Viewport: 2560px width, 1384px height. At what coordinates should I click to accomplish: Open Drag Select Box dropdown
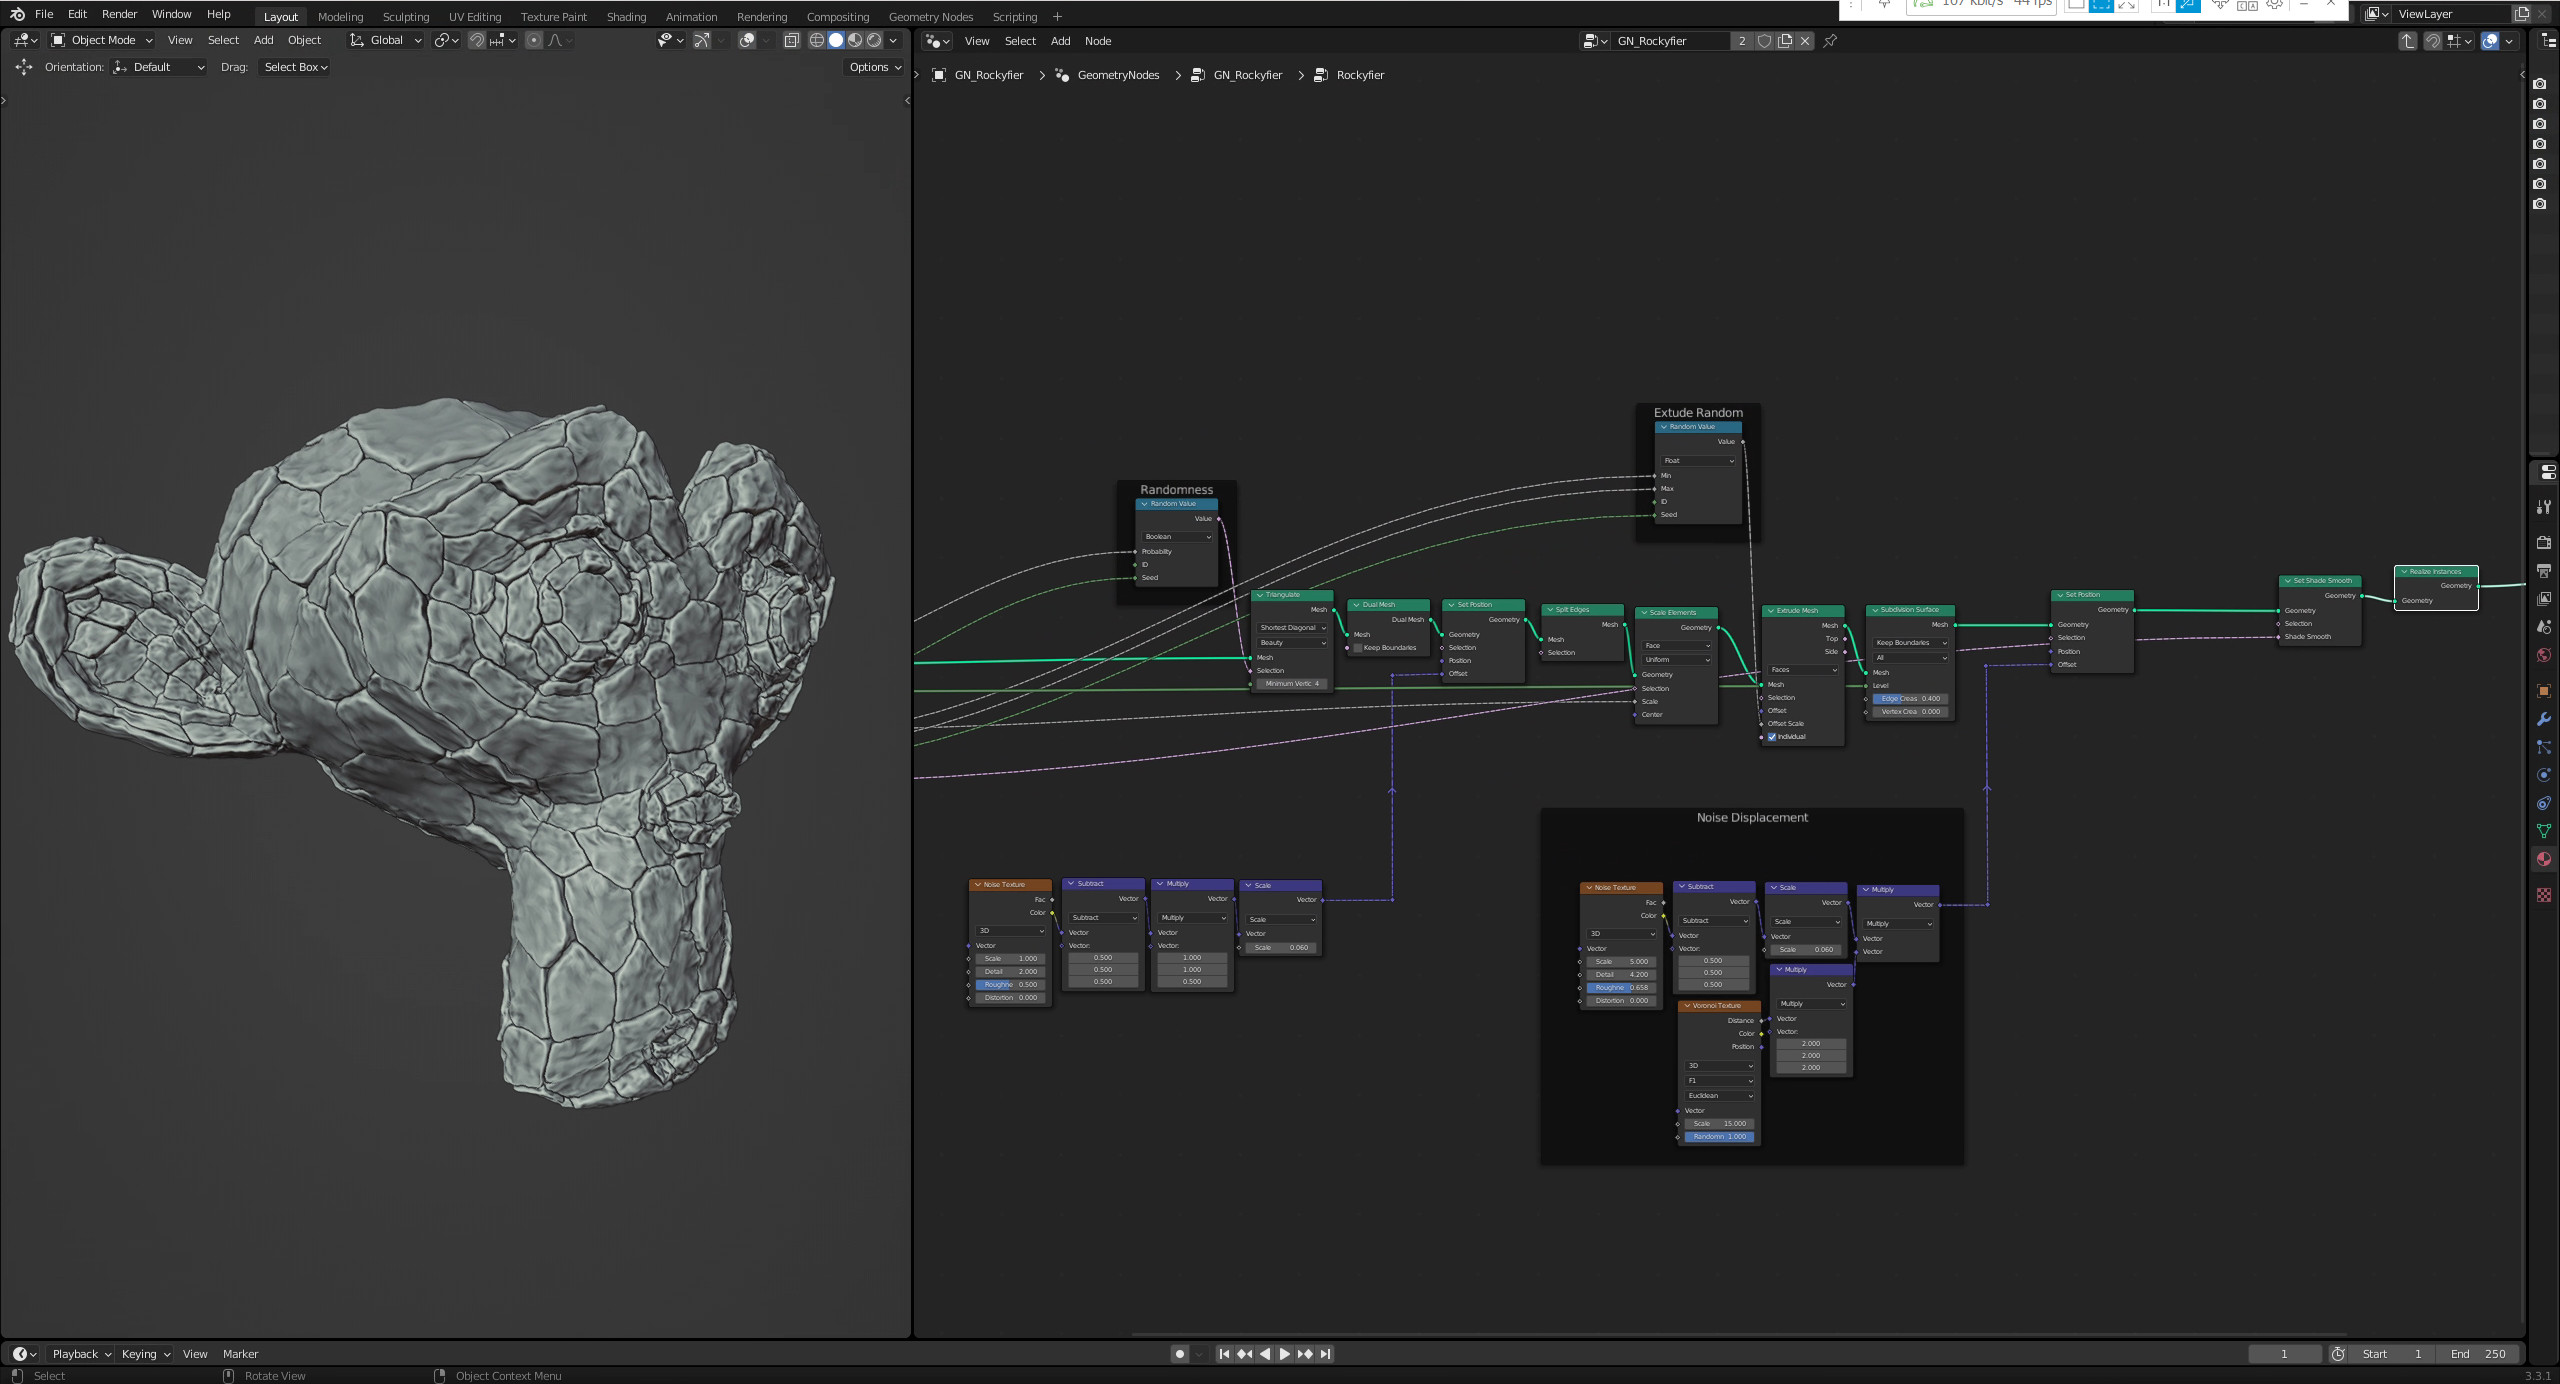click(x=295, y=67)
